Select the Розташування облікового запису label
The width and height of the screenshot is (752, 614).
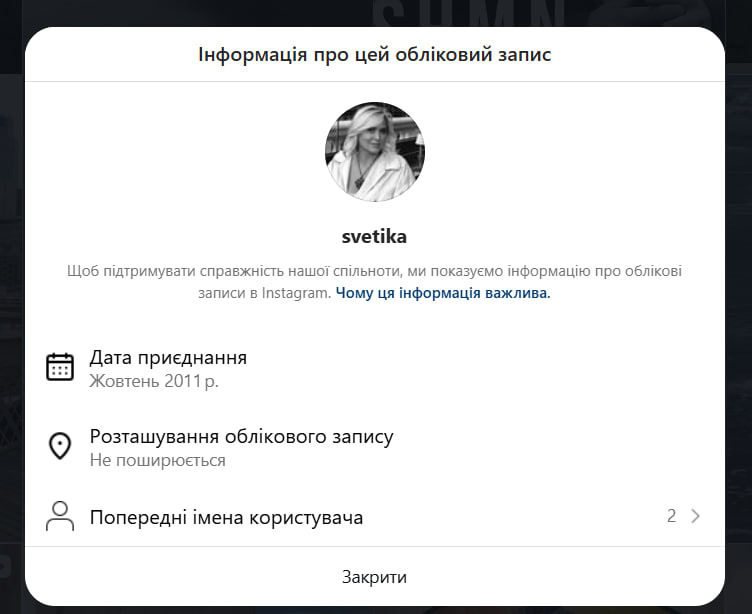click(241, 436)
